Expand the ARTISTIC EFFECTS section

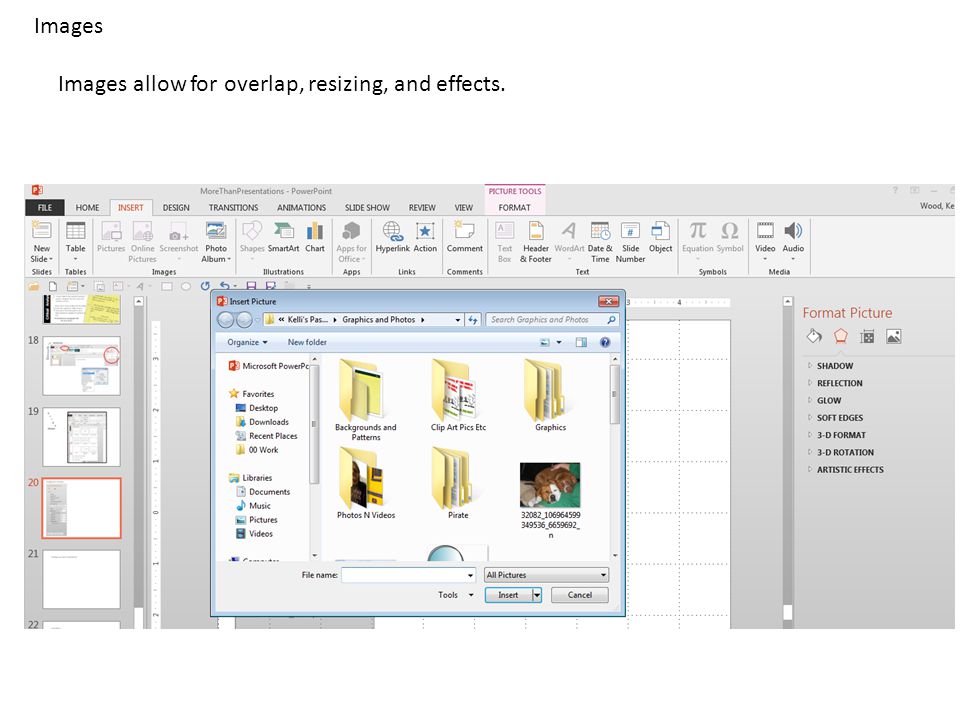809,470
